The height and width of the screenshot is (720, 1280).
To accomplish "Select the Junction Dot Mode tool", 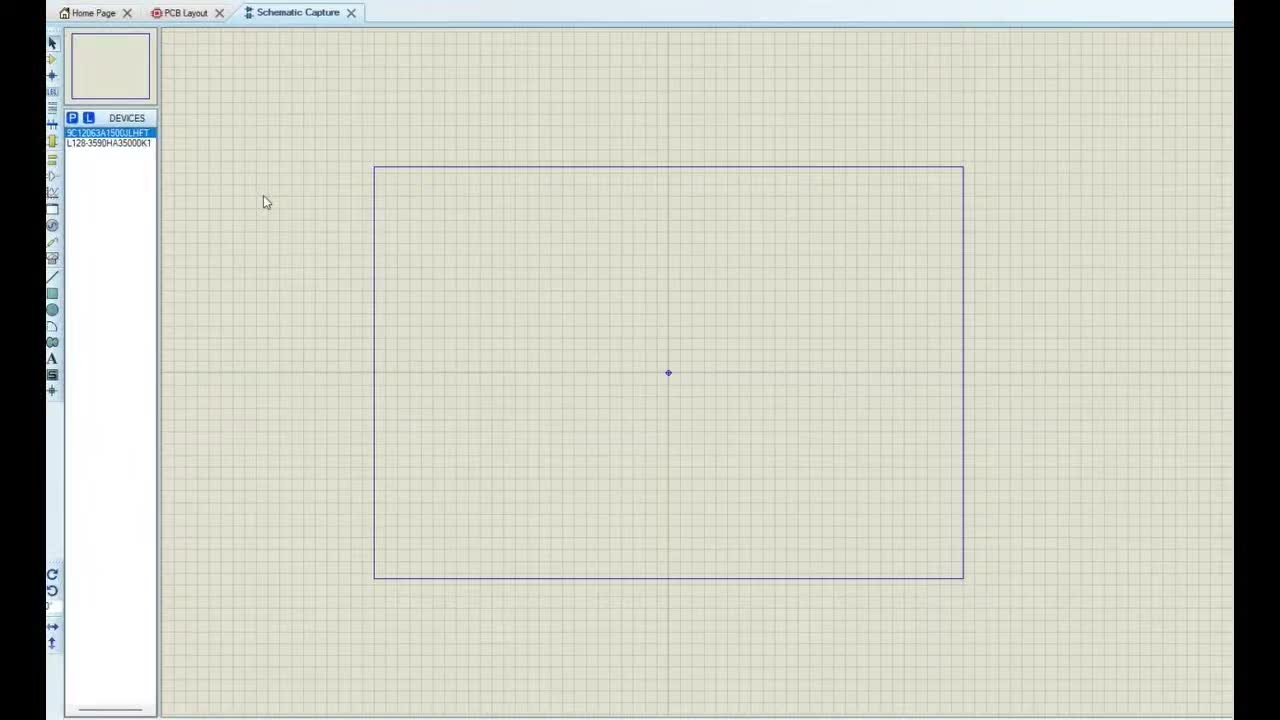I will click(x=52, y=76).
